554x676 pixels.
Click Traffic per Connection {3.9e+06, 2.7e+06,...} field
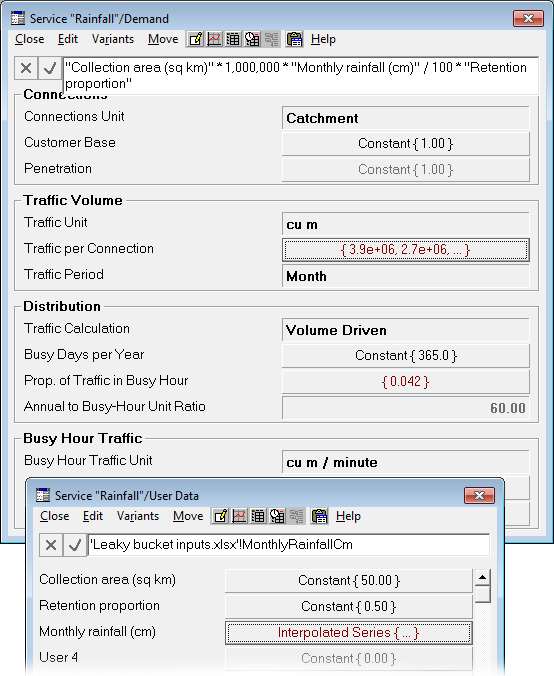[405, 250]
